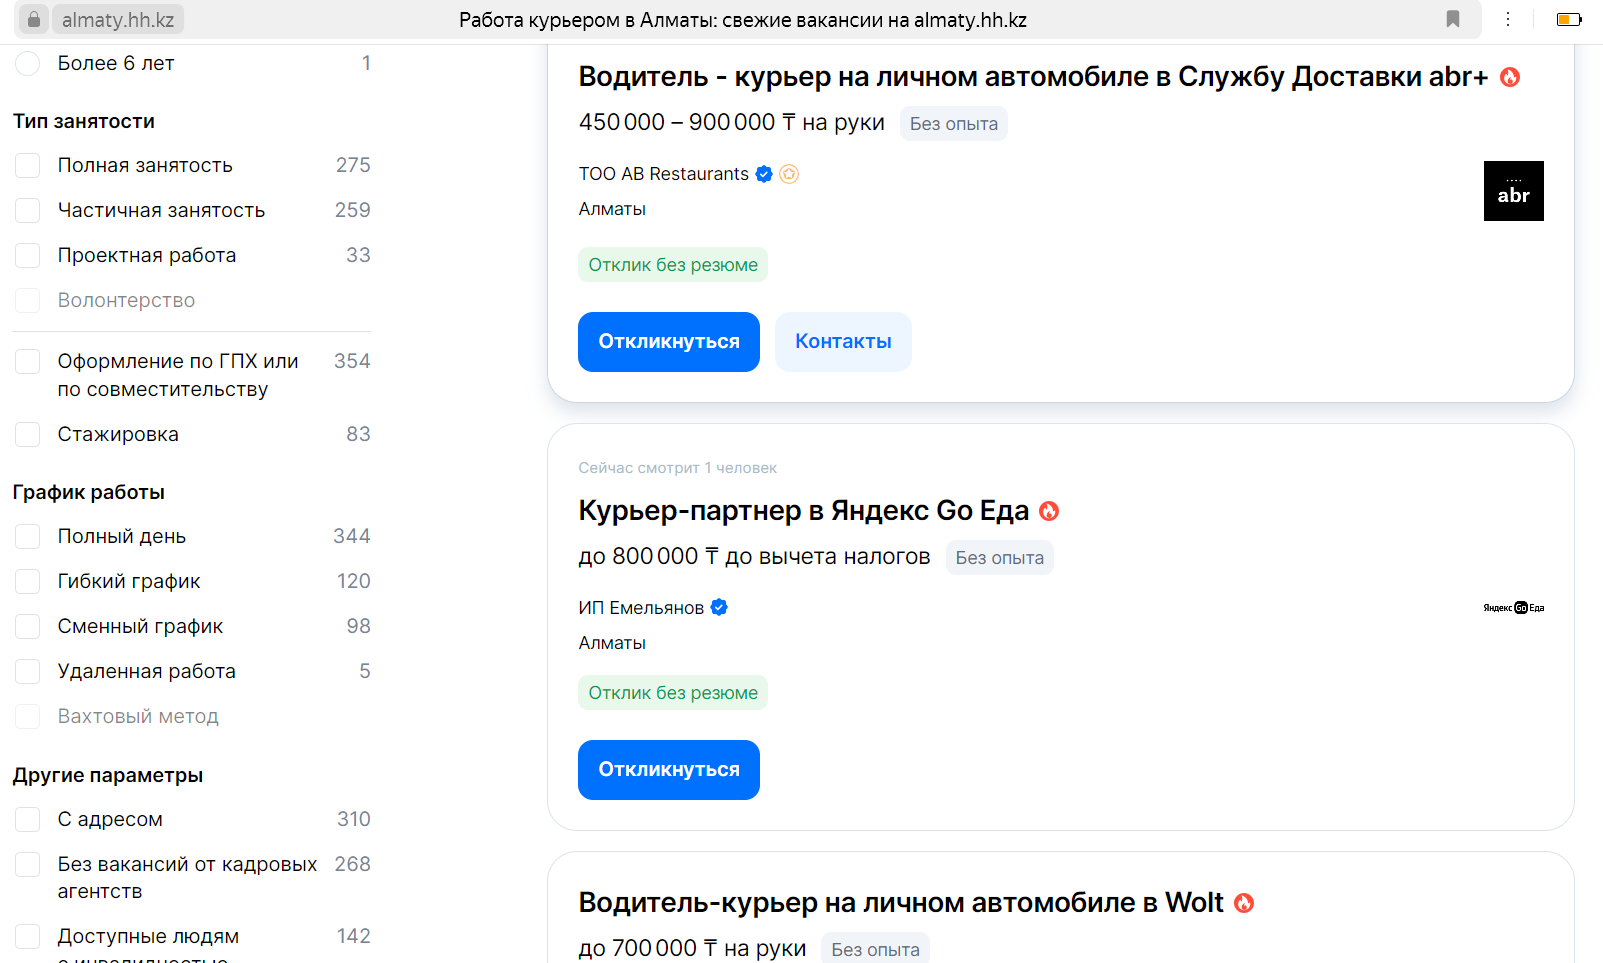Bookmark this page with the bookmark icon

pos(1453,19)
